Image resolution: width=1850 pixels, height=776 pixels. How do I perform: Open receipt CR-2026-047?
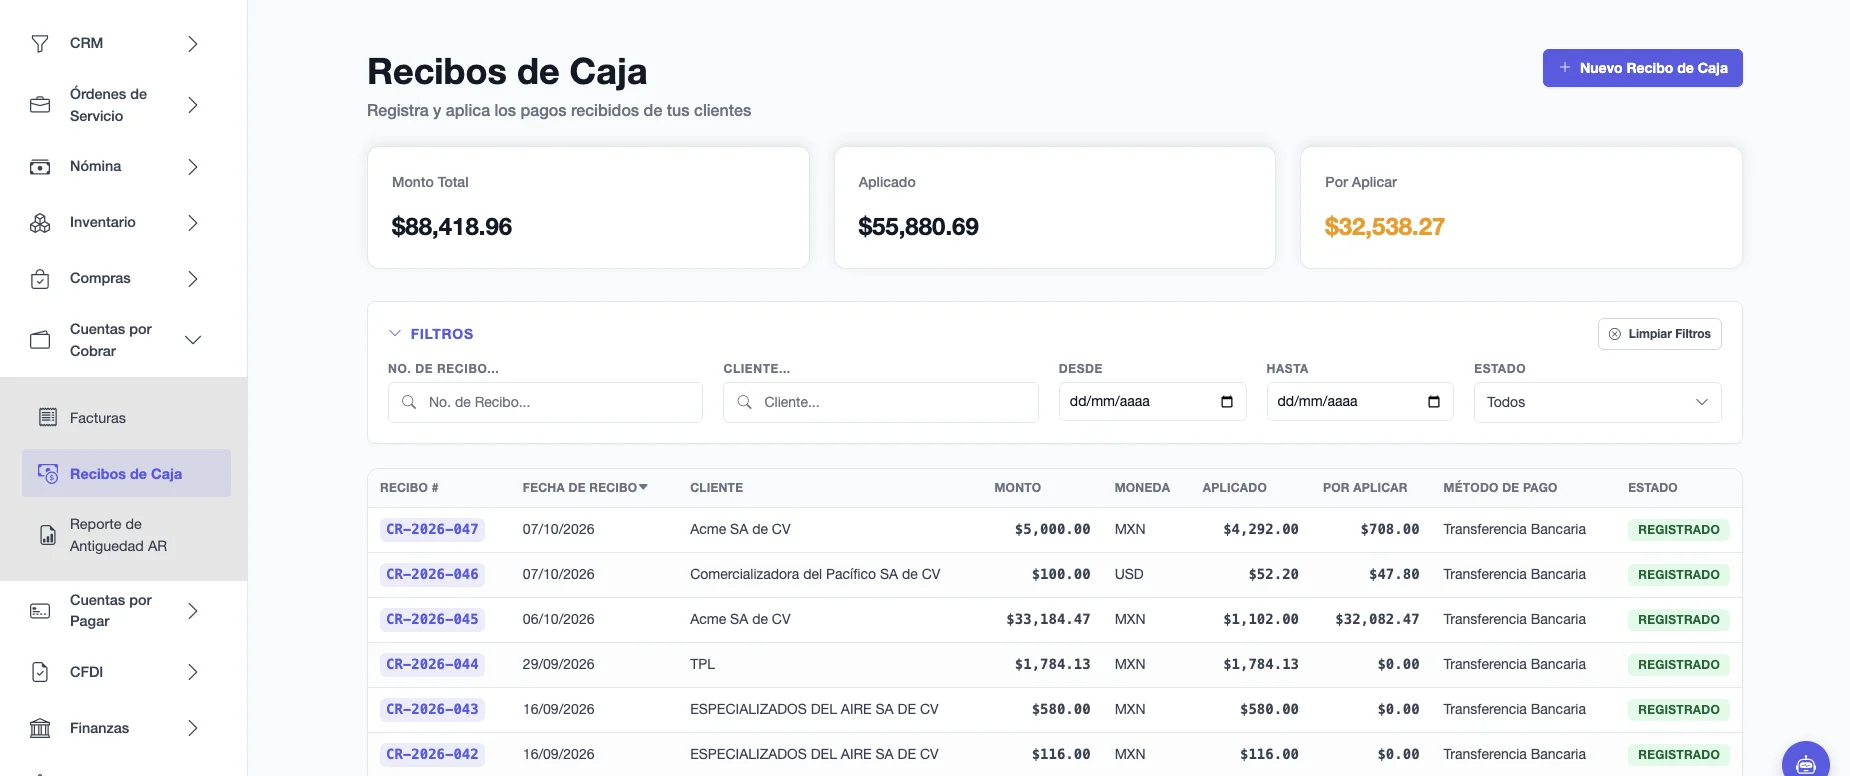(x=432, y=529)
